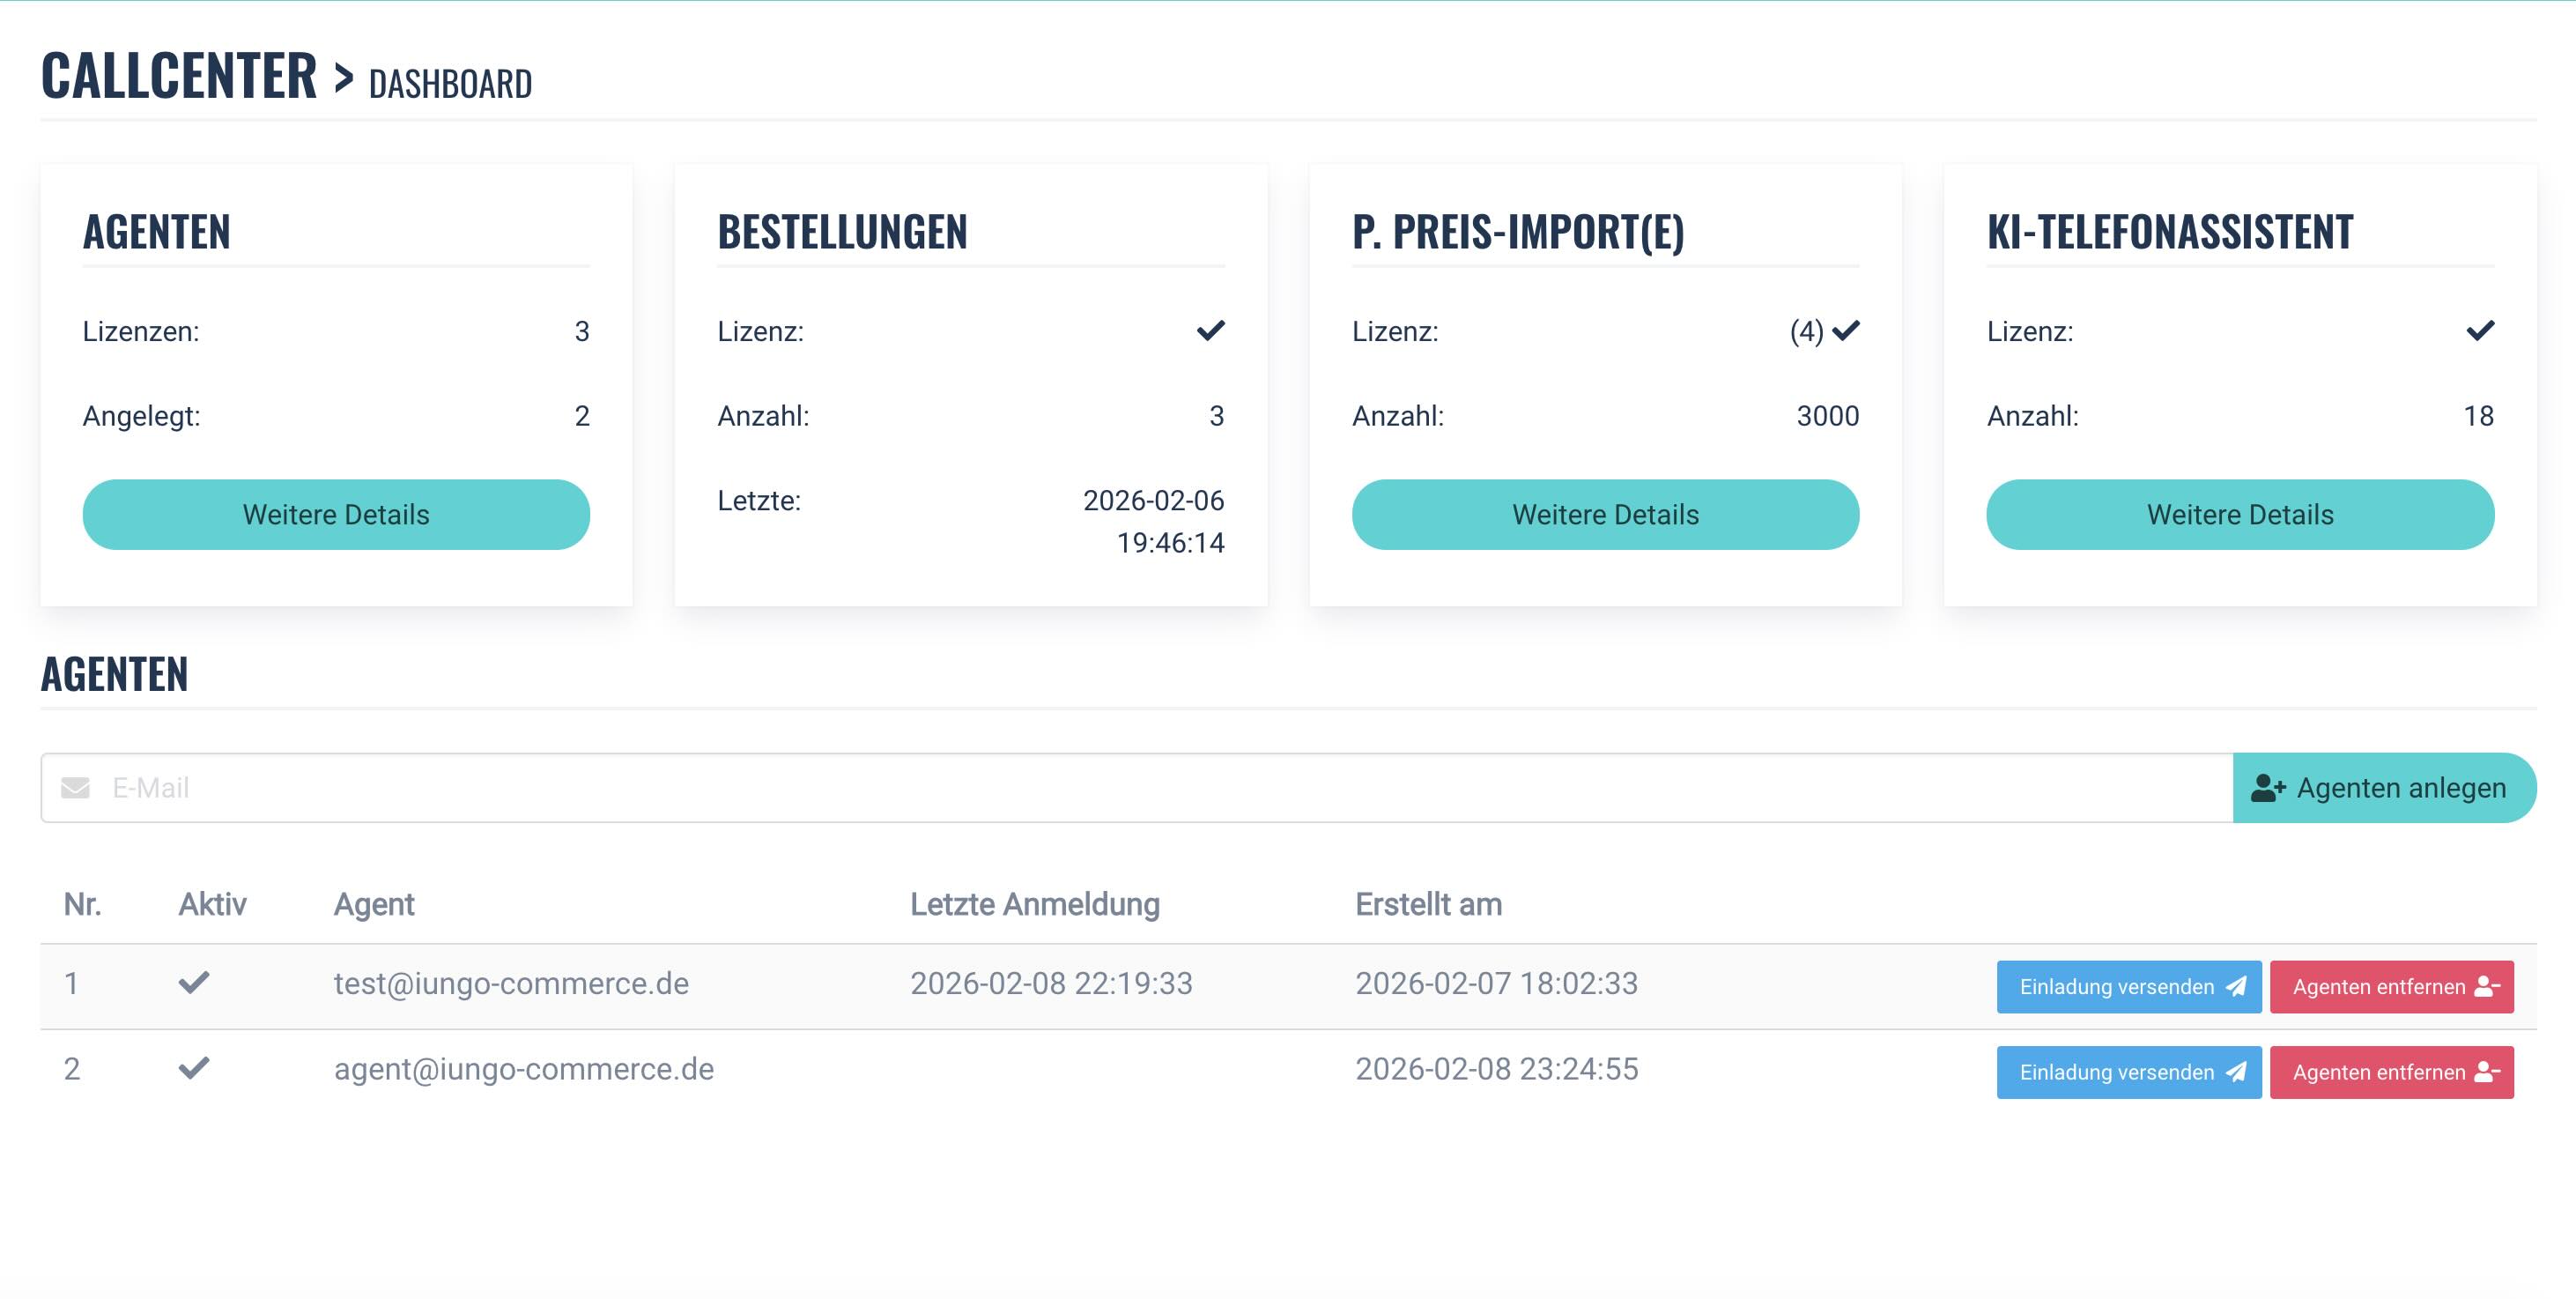
Task: Click paper plane icon for agent@iungo-commerce.de
Action: pyautogui.click(x=2236, y=1072)
